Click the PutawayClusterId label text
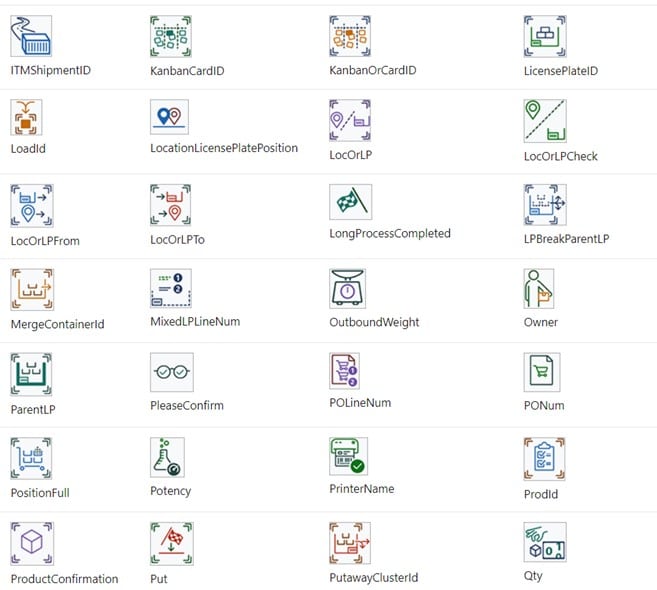This screenshot has height=590, width=657. coord(373,577)
